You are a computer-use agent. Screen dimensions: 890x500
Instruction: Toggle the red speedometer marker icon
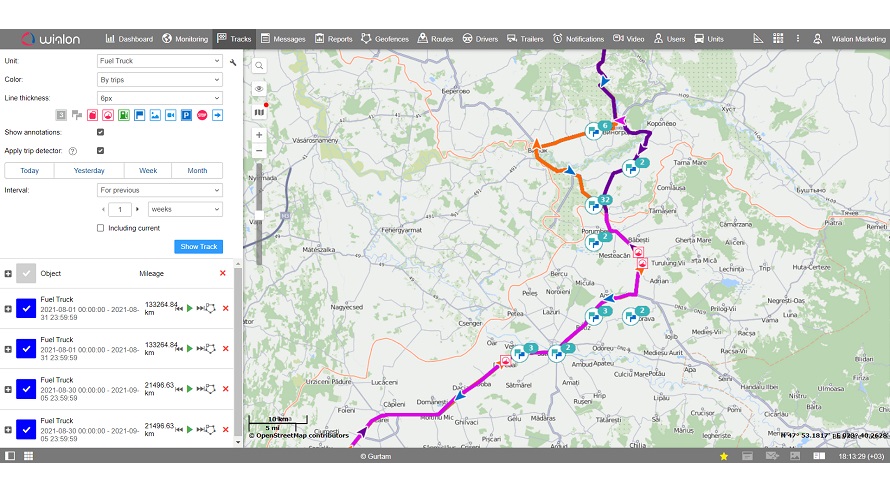point(108,115)
